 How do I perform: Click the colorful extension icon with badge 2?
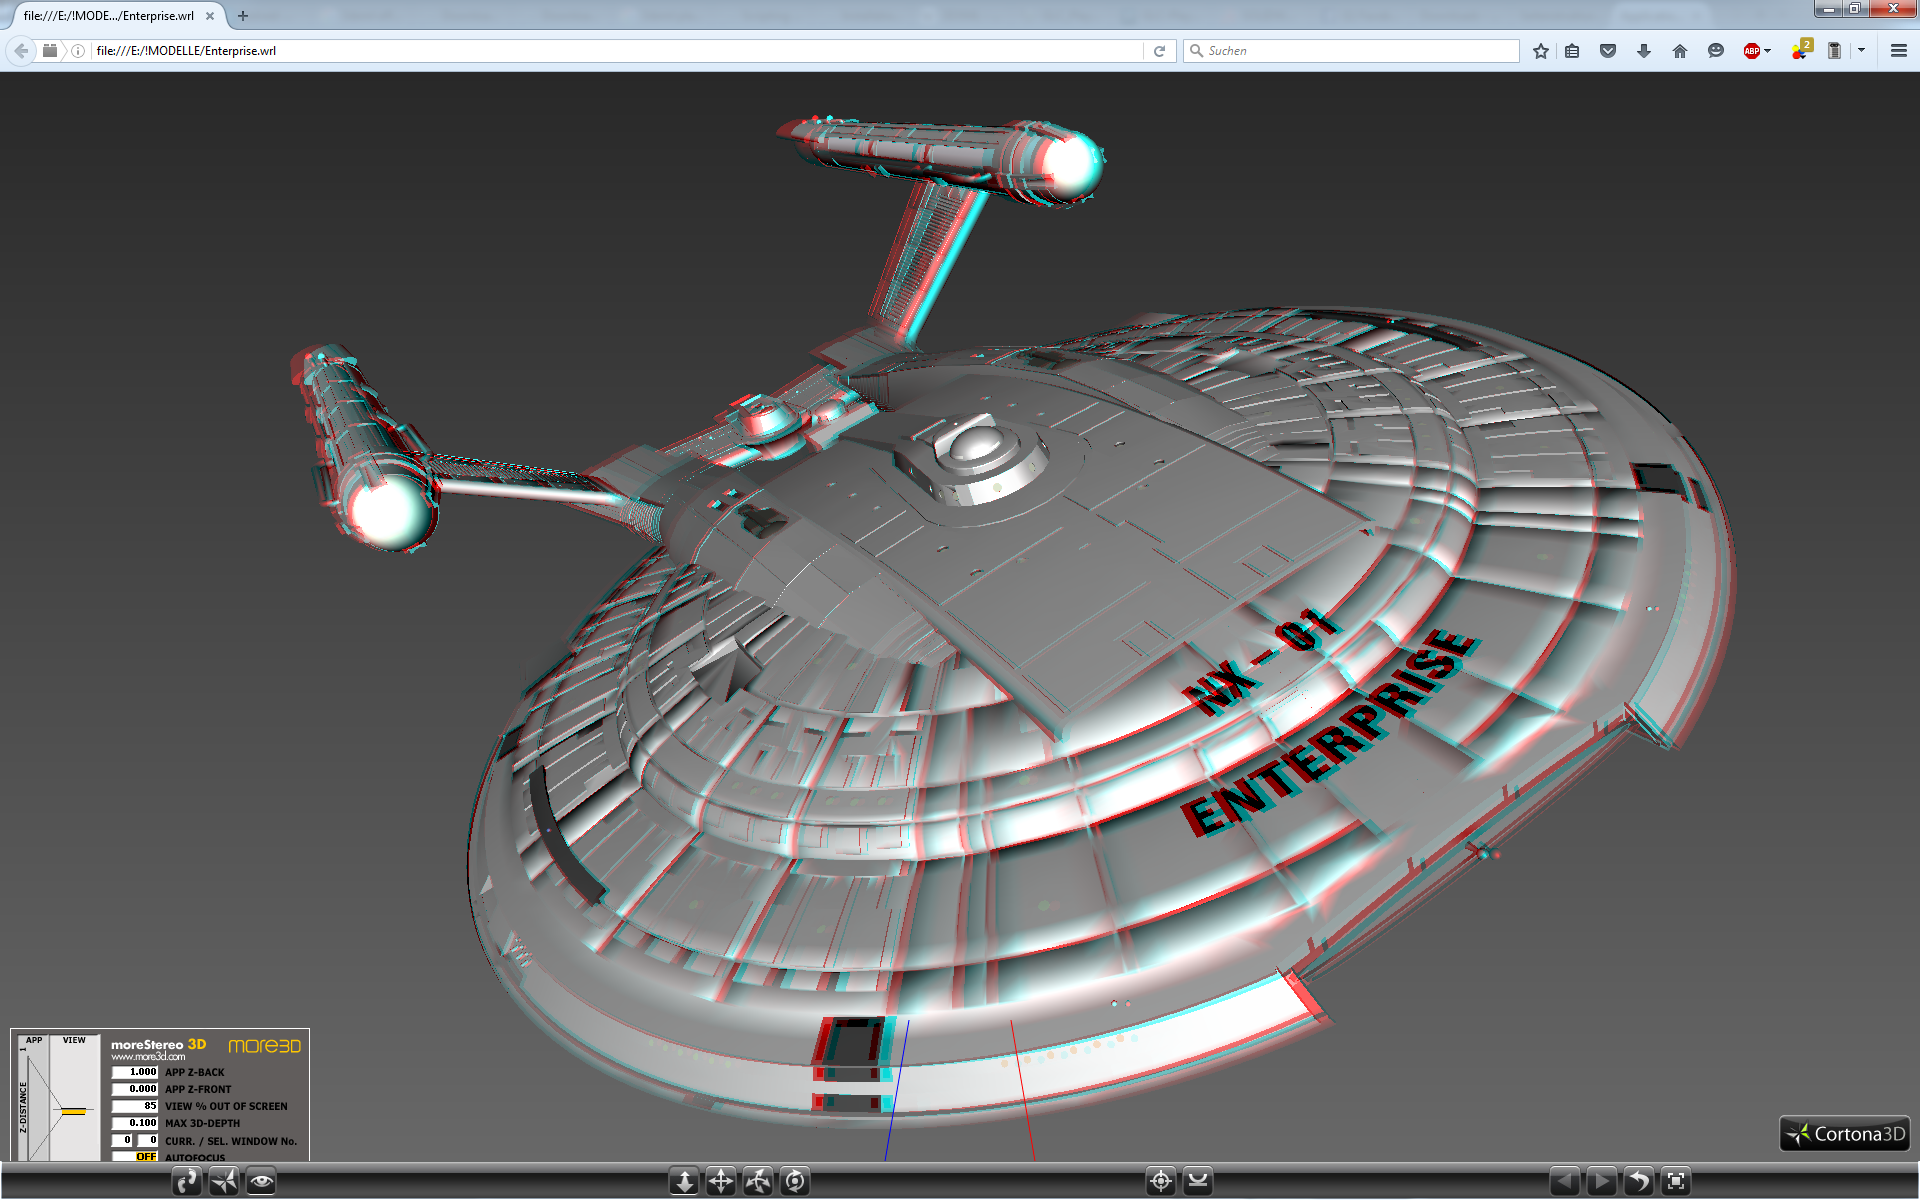click(1801, 50)
